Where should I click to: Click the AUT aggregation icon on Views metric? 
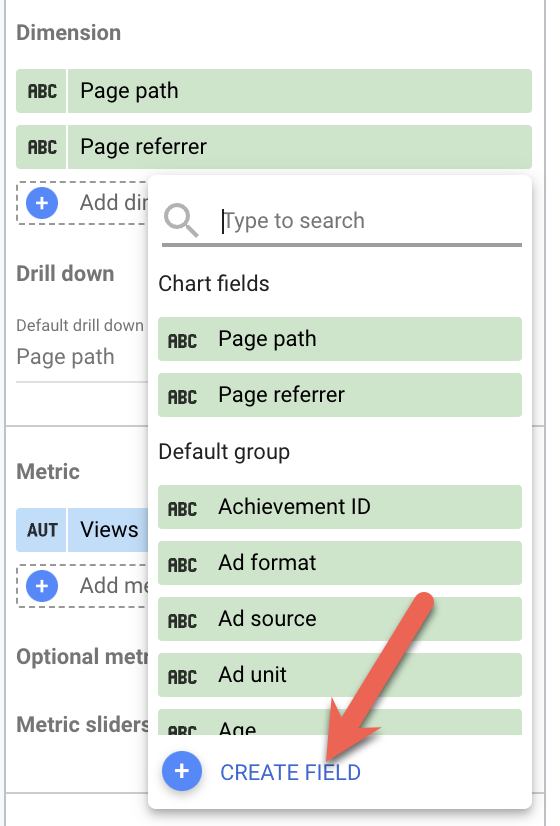tap(42, 530)
